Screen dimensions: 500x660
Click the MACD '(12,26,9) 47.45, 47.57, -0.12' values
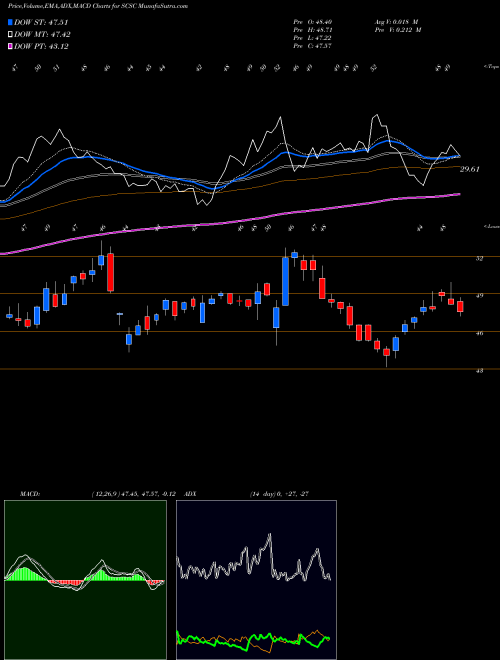(136, 494)
